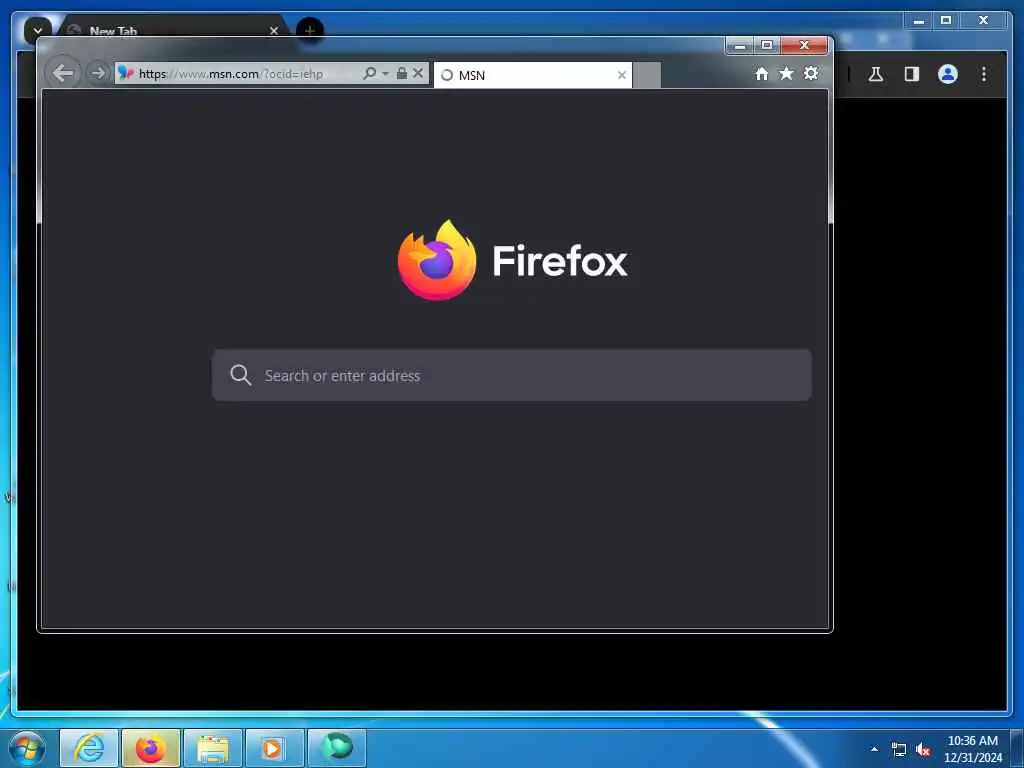The image size is (1024, 768).
Task: Click the muted volume tray icon
Action: tap(923, 750)
